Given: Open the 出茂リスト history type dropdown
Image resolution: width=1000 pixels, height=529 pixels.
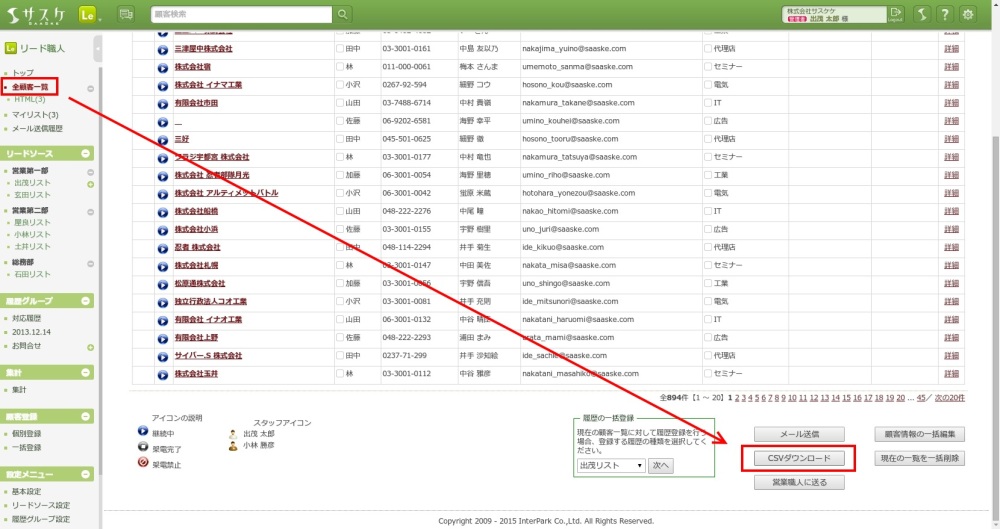Looking at the screenshot, I should (x=611, y=465).
